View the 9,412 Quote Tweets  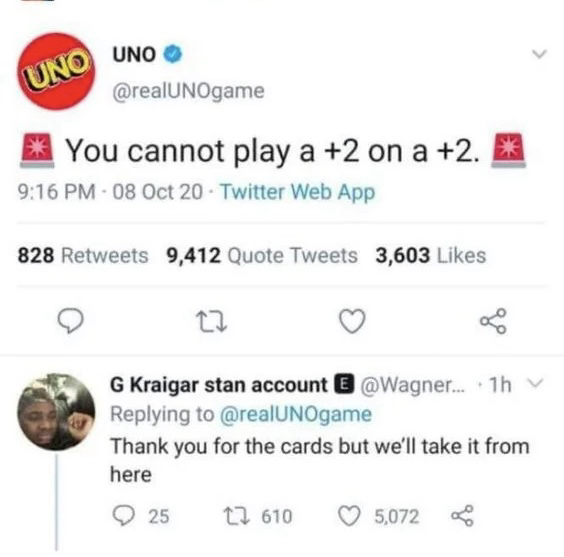tap(262, 256)
